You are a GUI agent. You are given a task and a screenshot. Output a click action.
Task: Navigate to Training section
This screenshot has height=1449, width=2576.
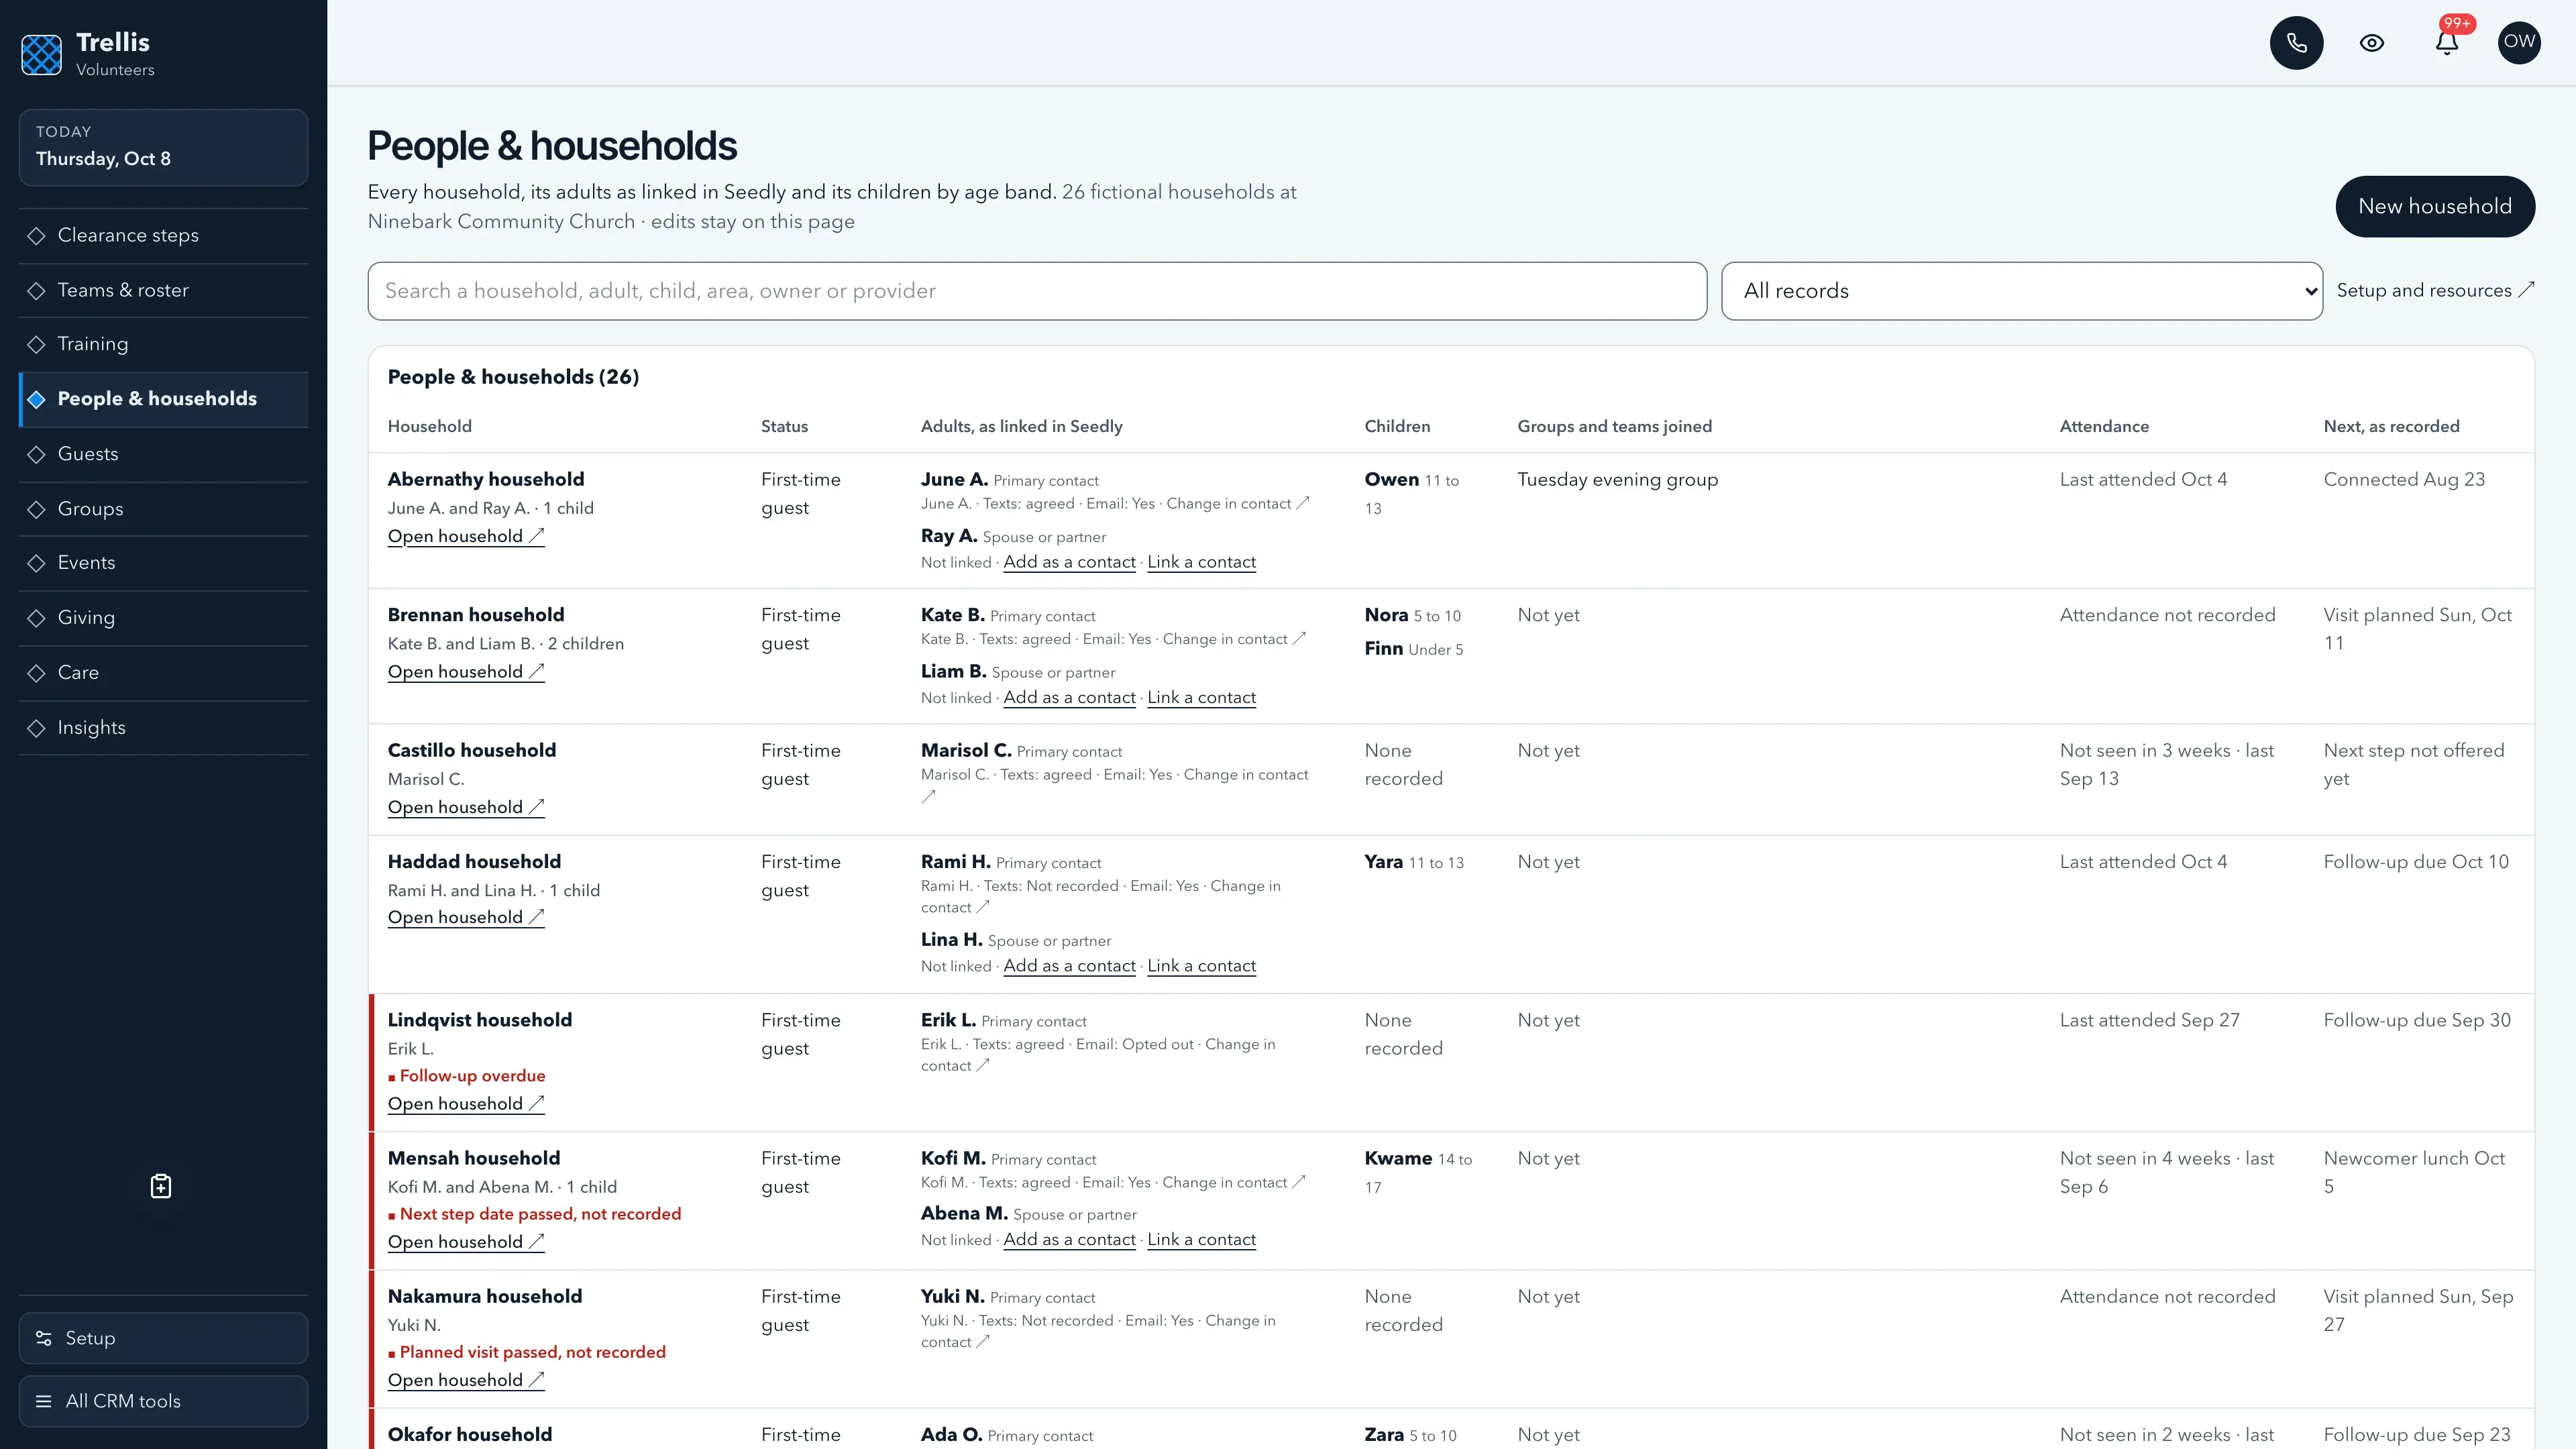(163, 345)
